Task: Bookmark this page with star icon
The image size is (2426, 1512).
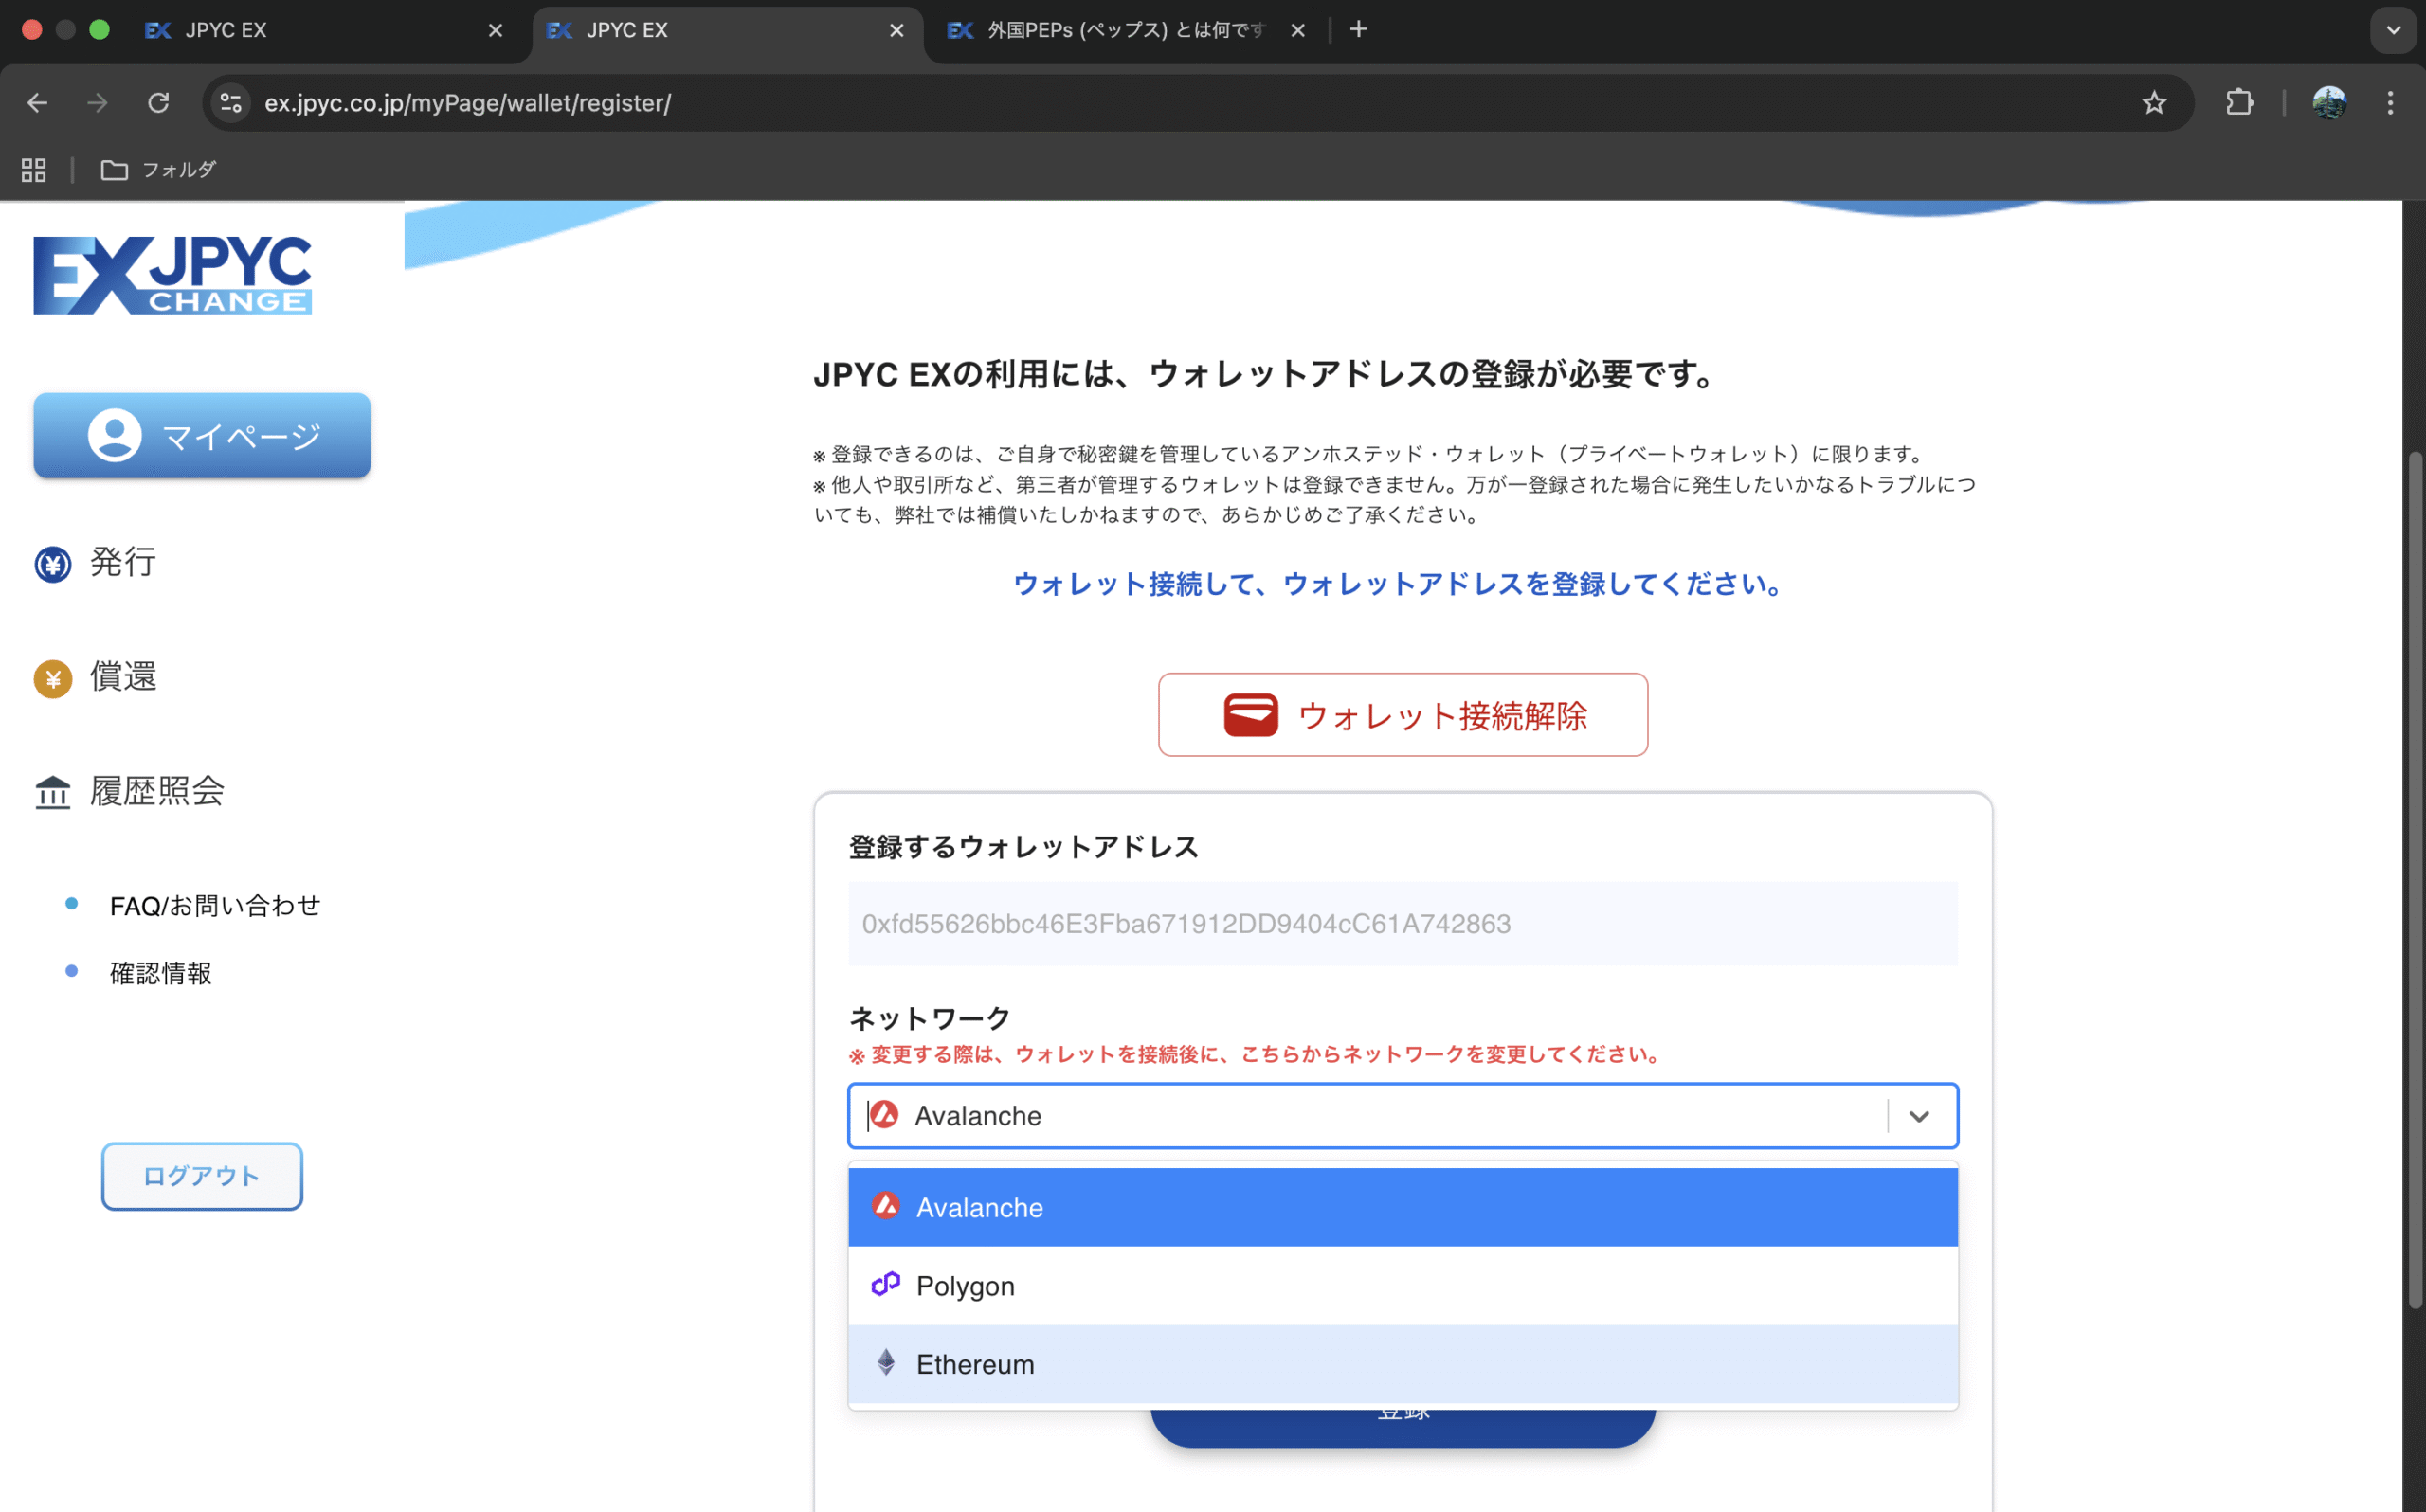Action: (x=2153, y=103)
